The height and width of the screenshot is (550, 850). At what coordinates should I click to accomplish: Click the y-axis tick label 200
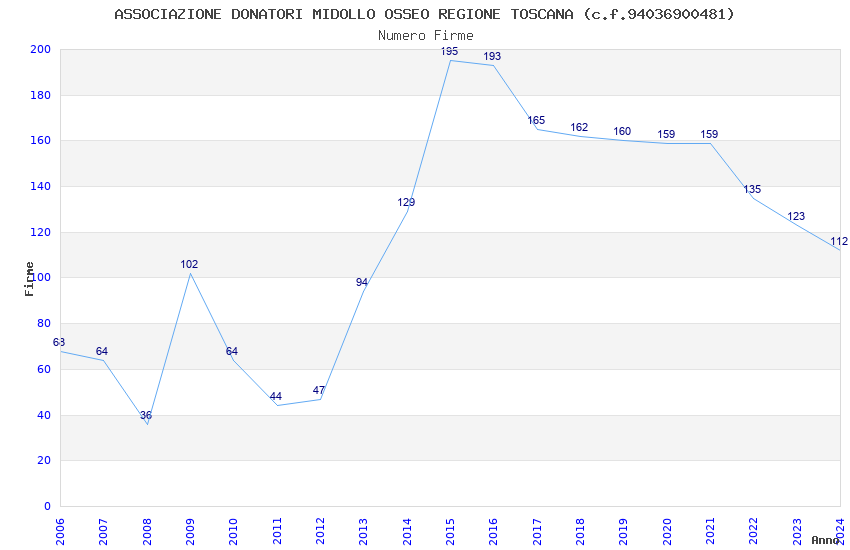pos(41,49)
